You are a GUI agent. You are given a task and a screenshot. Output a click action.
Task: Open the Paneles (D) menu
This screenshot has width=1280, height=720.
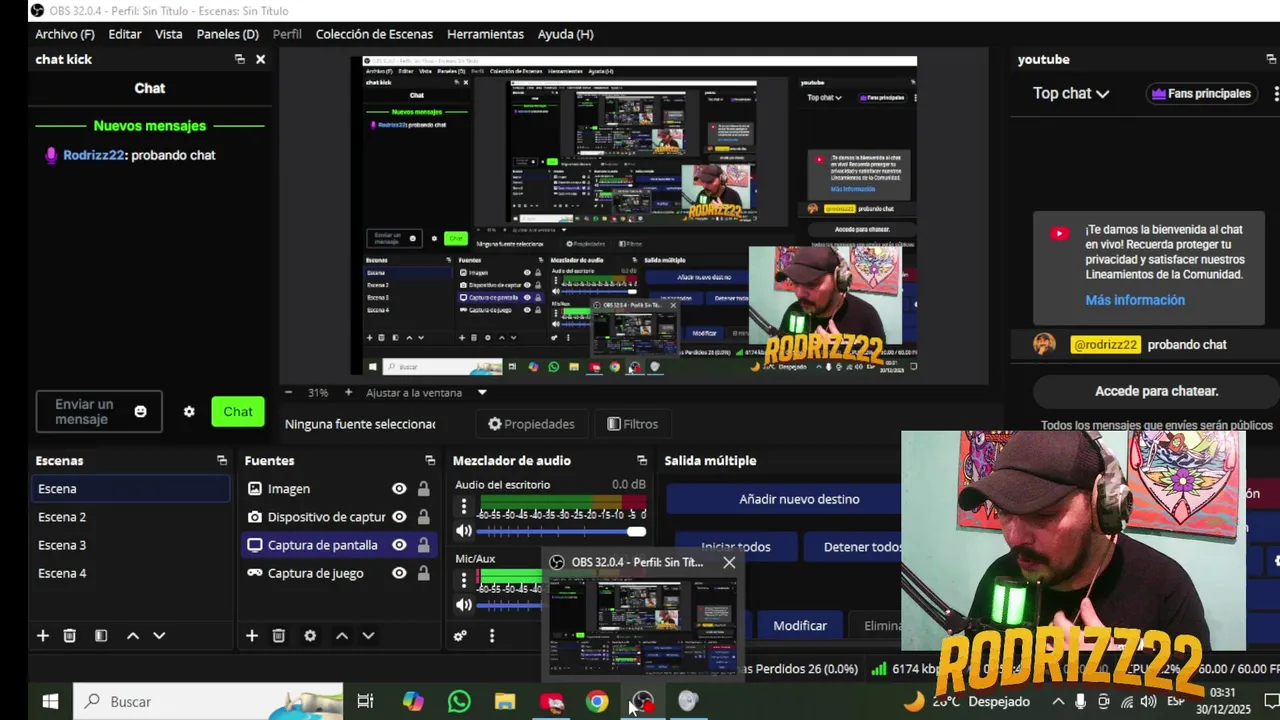click(228, 34)
